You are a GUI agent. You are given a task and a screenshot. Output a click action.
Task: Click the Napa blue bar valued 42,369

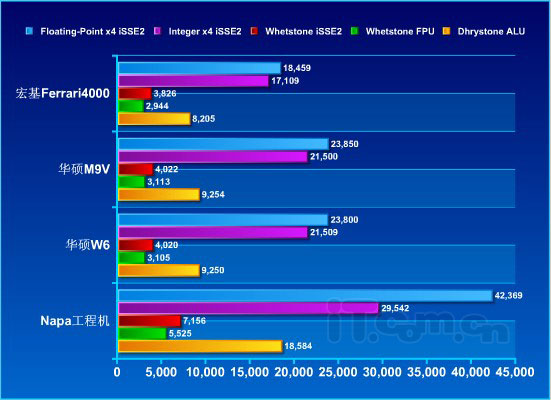click(305, 296)
